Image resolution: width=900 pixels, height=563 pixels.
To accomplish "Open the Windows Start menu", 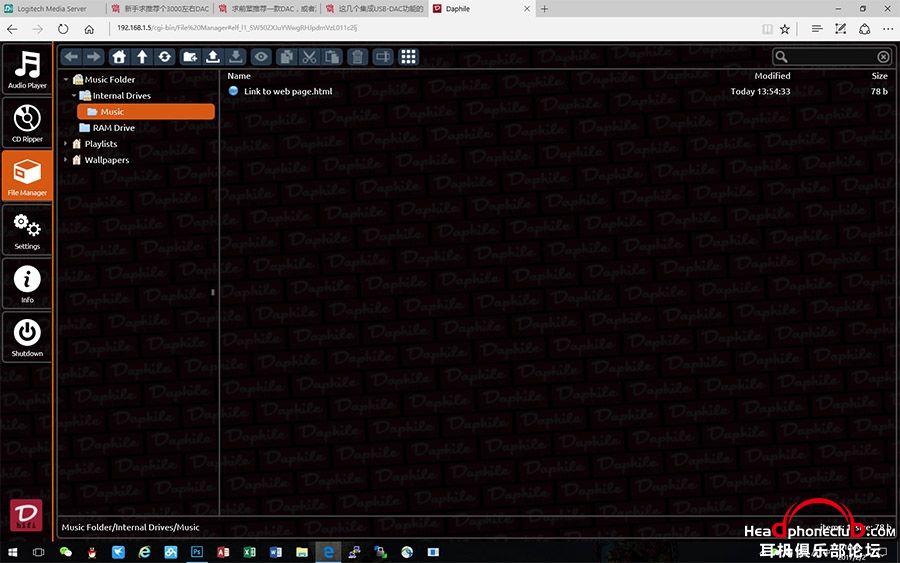I will (13, 552).
